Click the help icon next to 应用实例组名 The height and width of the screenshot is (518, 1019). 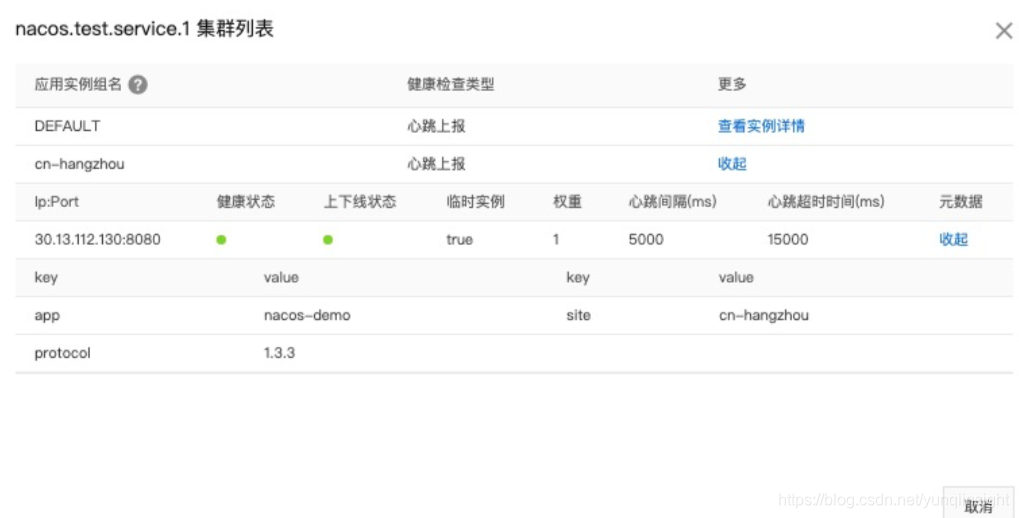pos(137,84)
